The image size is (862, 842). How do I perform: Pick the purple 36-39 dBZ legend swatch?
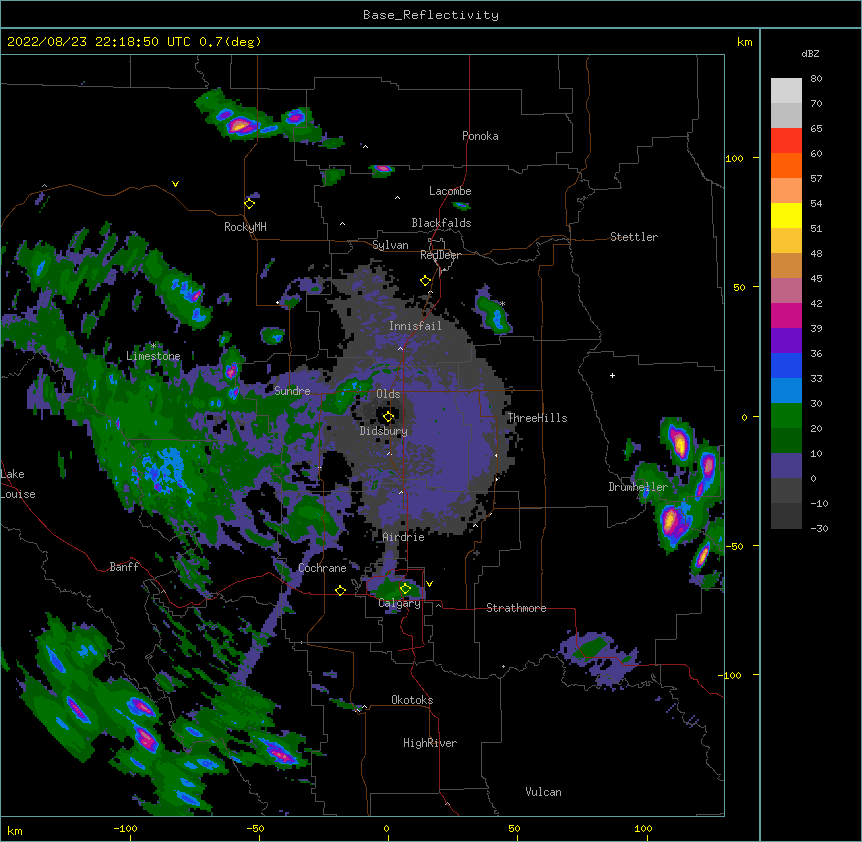(786, 341)
